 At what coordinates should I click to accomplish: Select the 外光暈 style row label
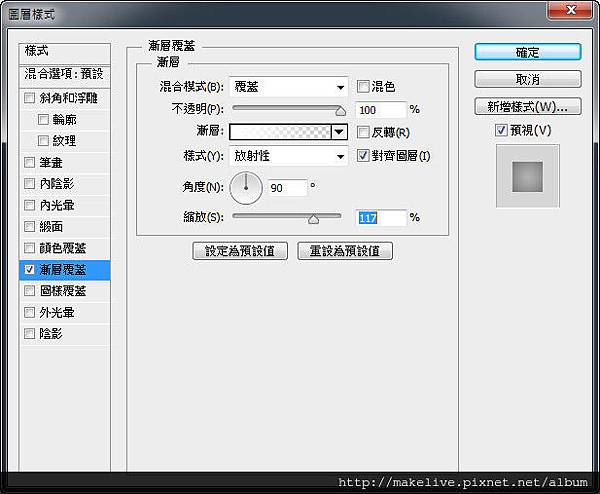57,313
